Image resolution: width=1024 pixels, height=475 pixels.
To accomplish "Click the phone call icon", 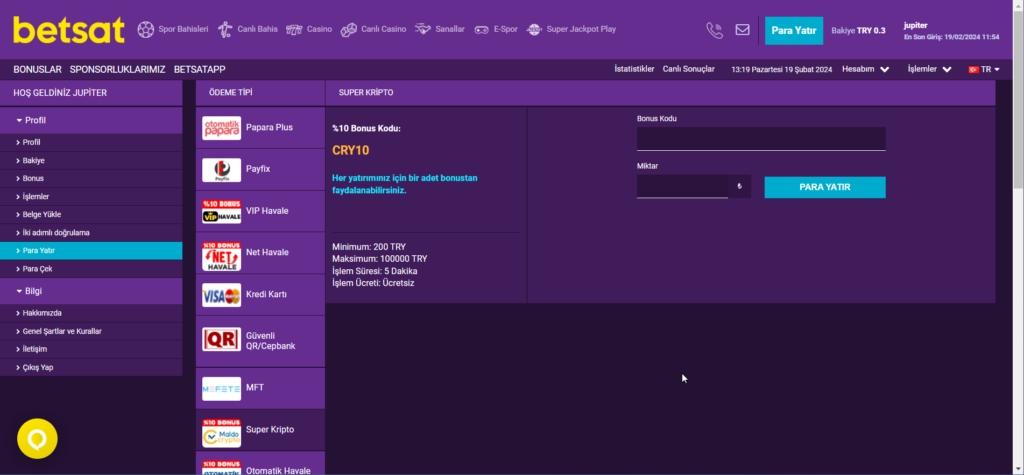I will [x=714, y=30].
